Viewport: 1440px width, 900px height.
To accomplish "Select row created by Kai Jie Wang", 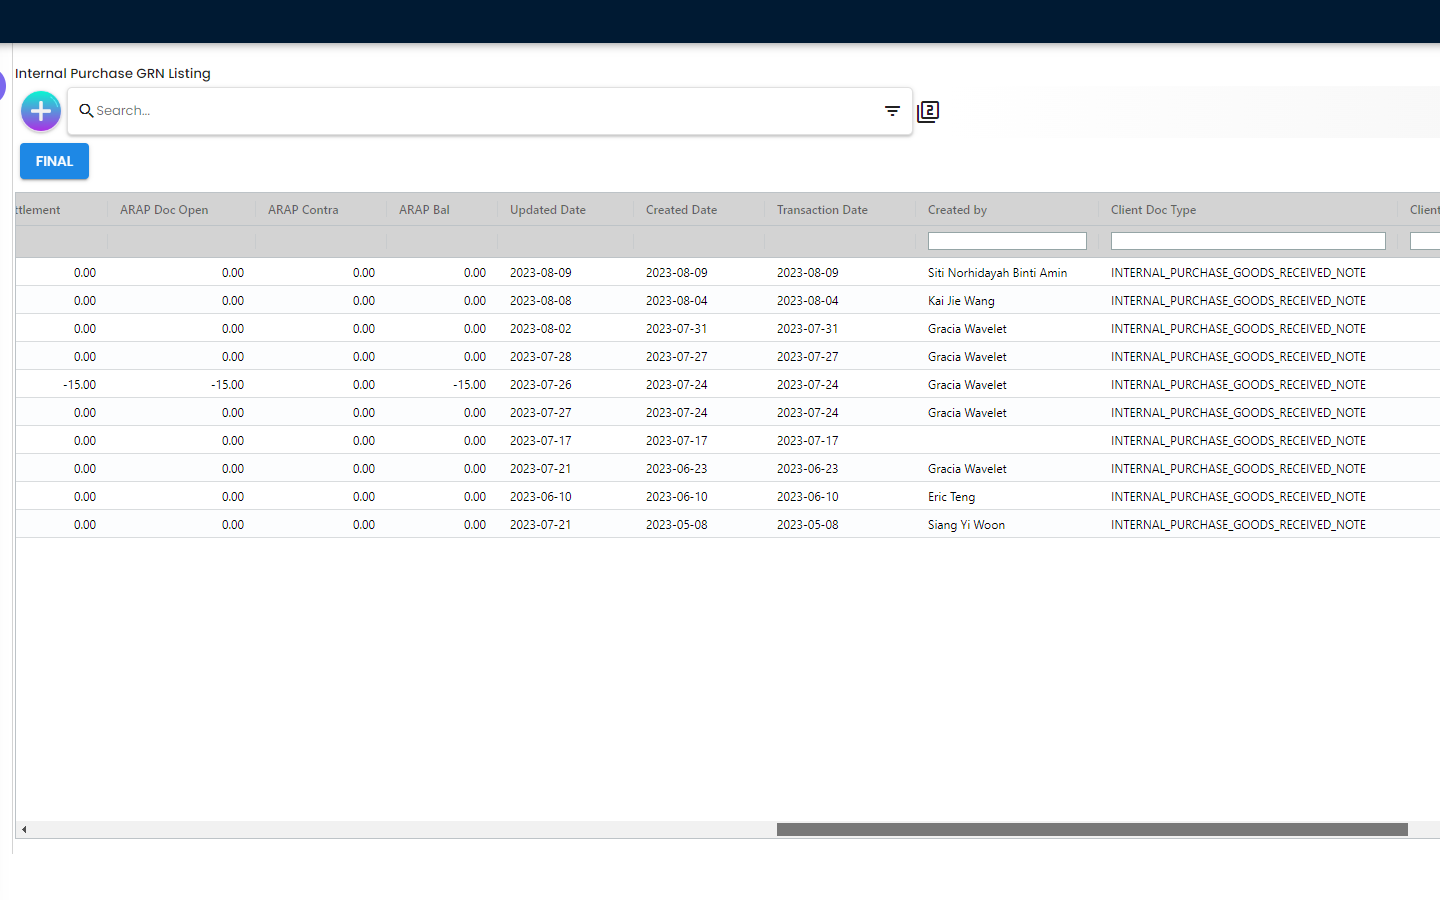I will [961, 301].
